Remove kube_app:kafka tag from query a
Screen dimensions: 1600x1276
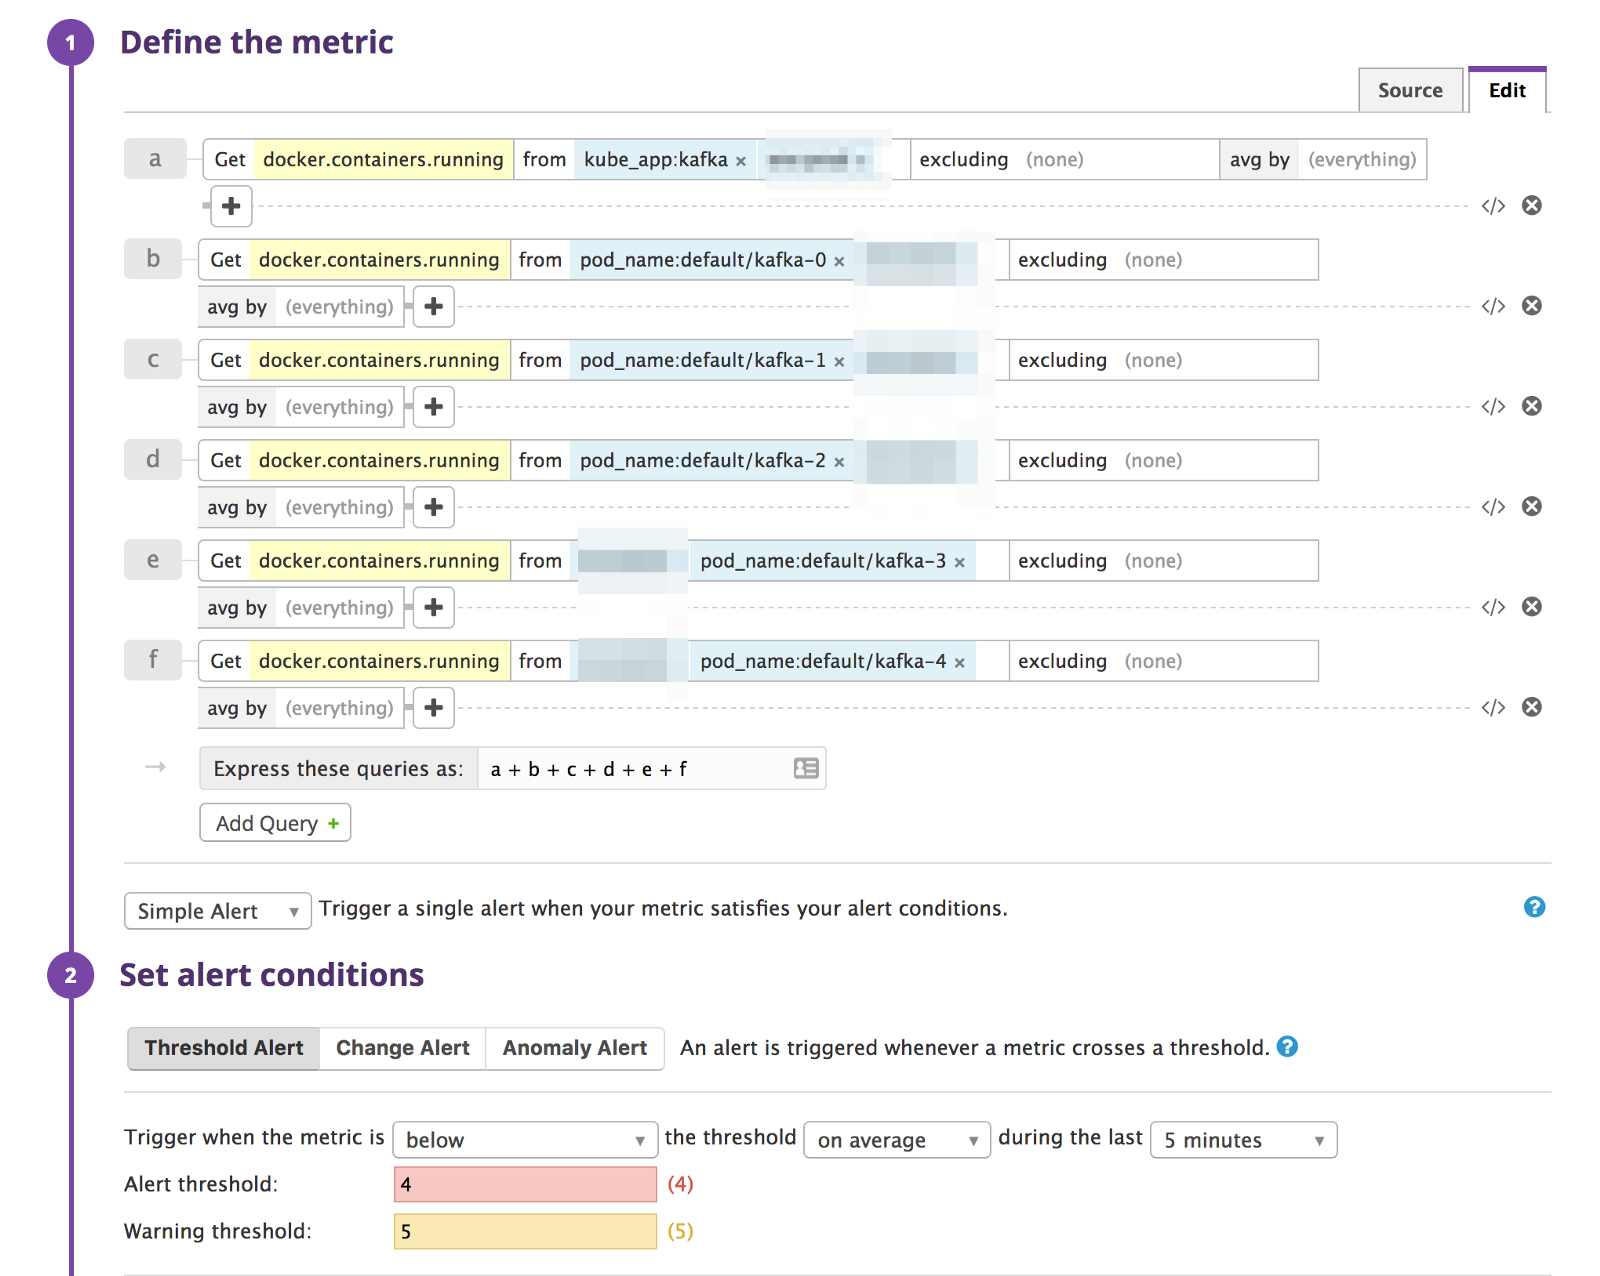741,161
